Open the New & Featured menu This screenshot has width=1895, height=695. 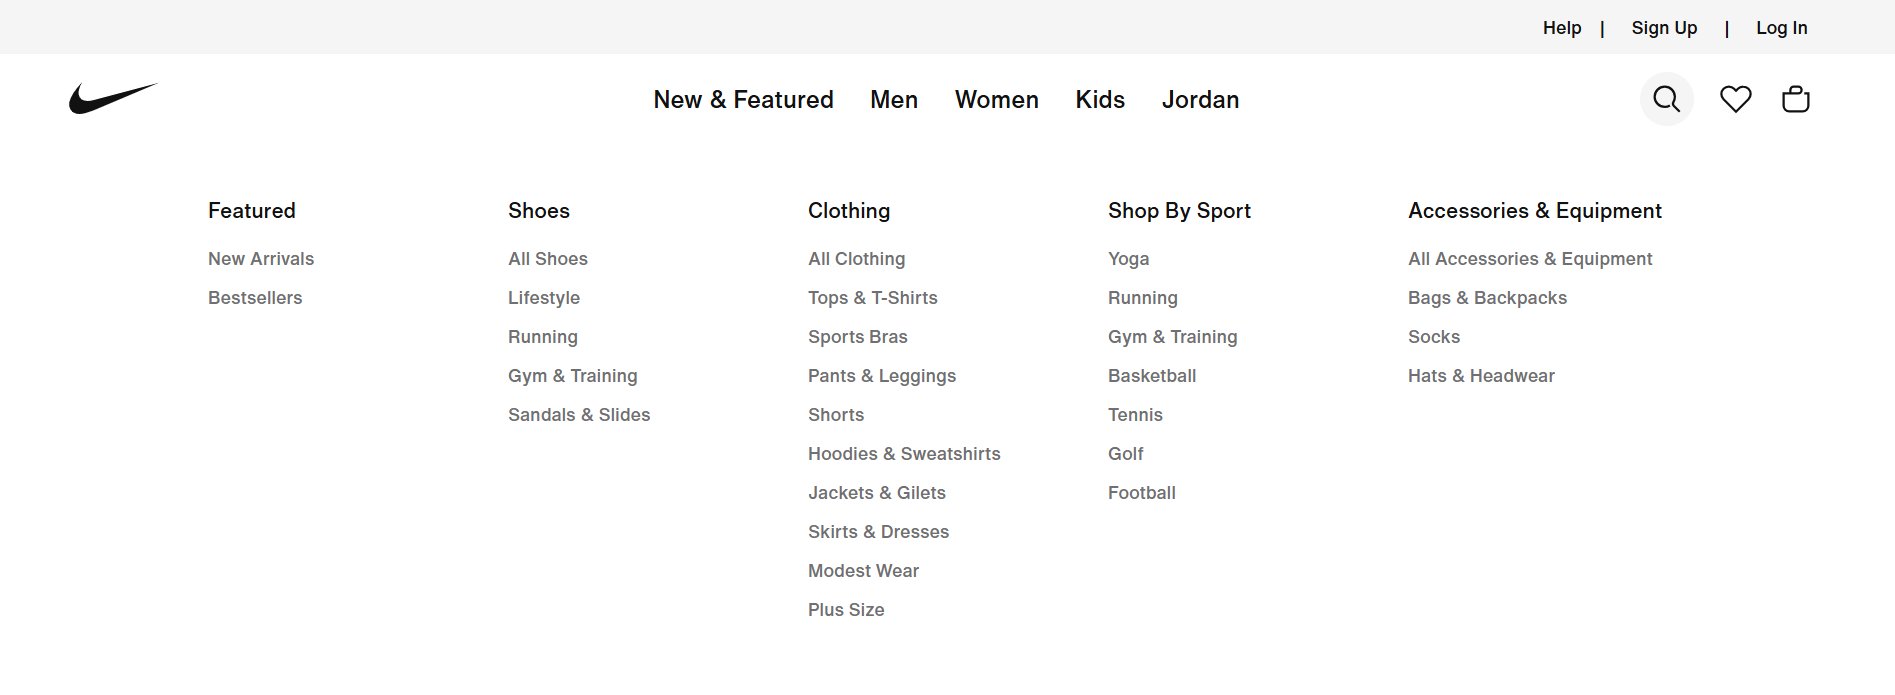pyautogui.click(x=743, y=99)
